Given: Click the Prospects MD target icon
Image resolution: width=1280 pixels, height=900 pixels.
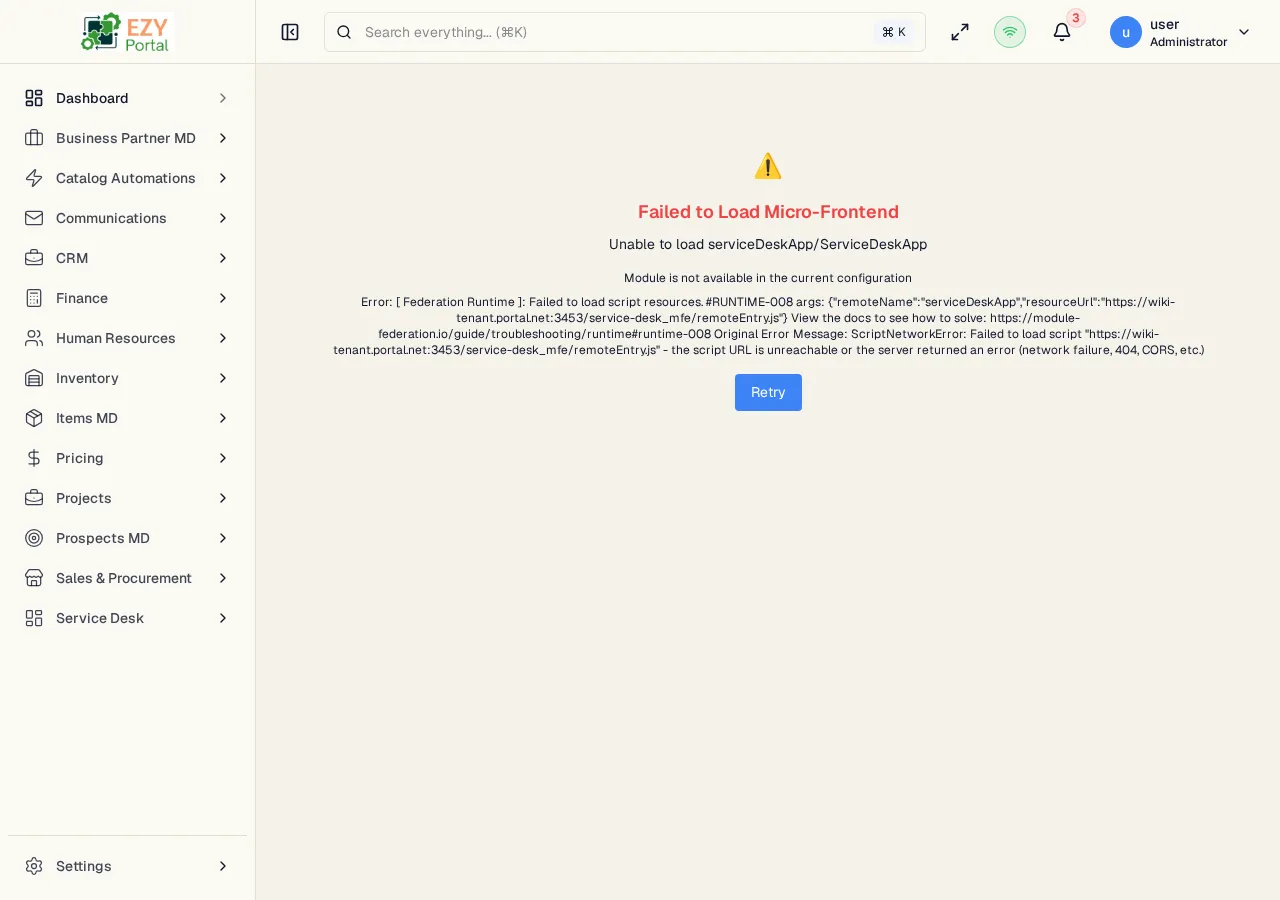Looking at the screenshot, I should [34, 538].
